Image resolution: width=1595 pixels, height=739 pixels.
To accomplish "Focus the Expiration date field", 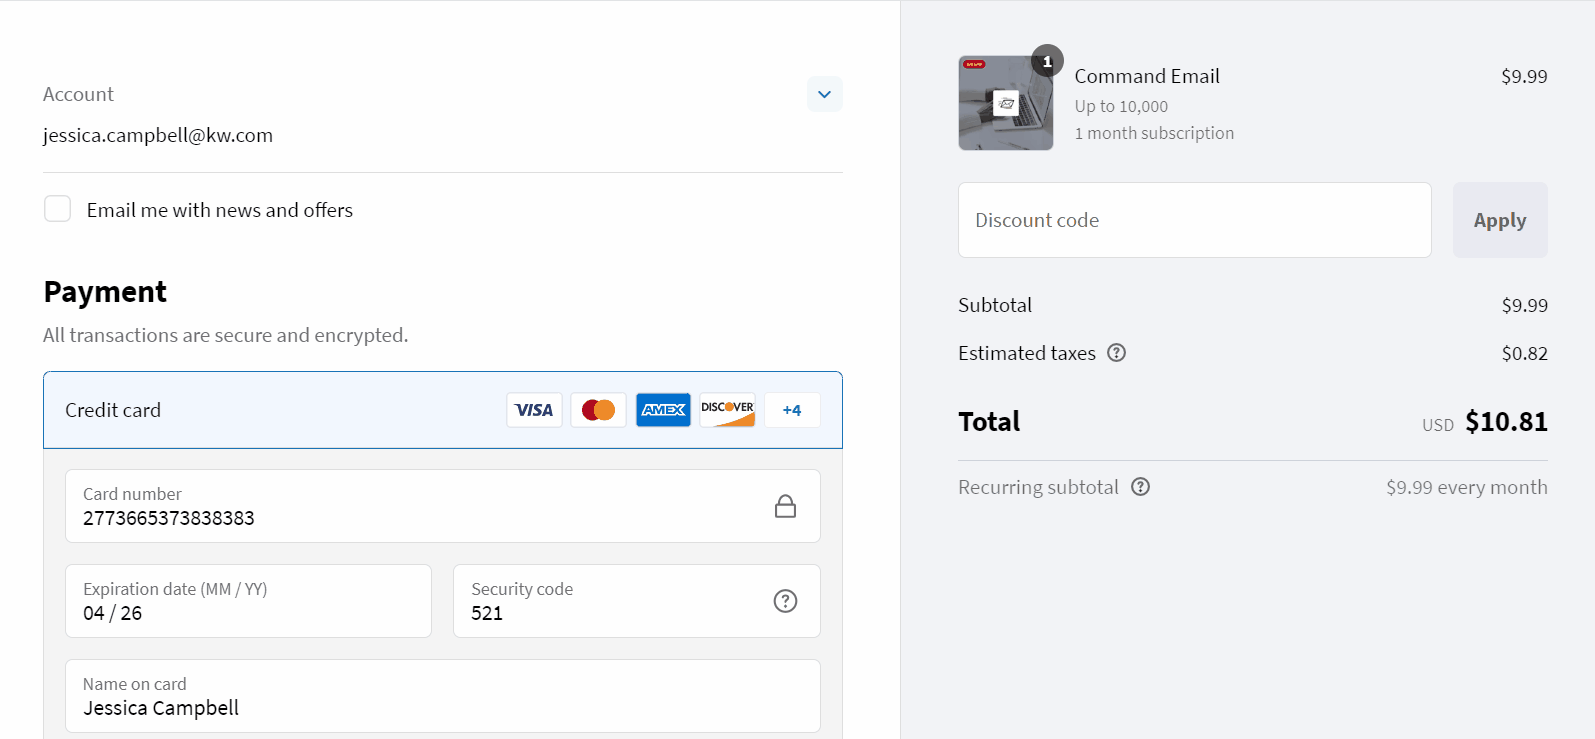I will click(x=248, y=601).
